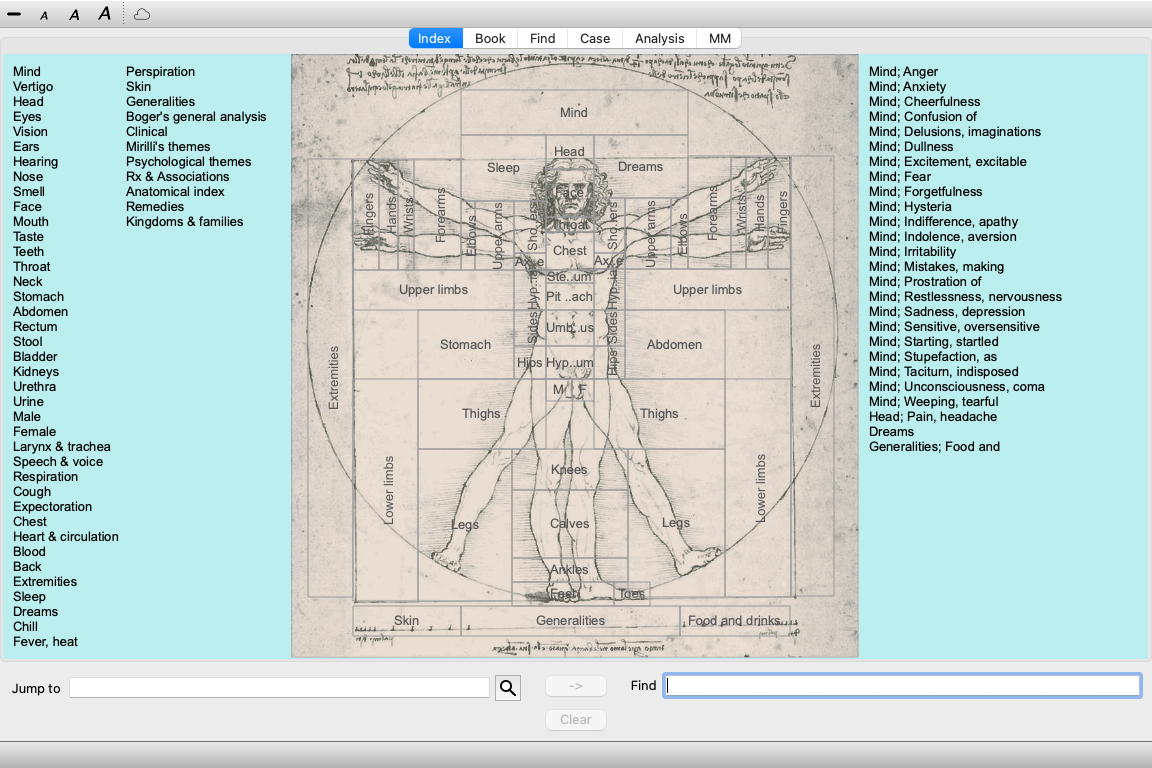Image resolution: width=1152 pixels, height=768 pixels.
Task: Open Psychological themes chapter
Action: tap(188, 162)
